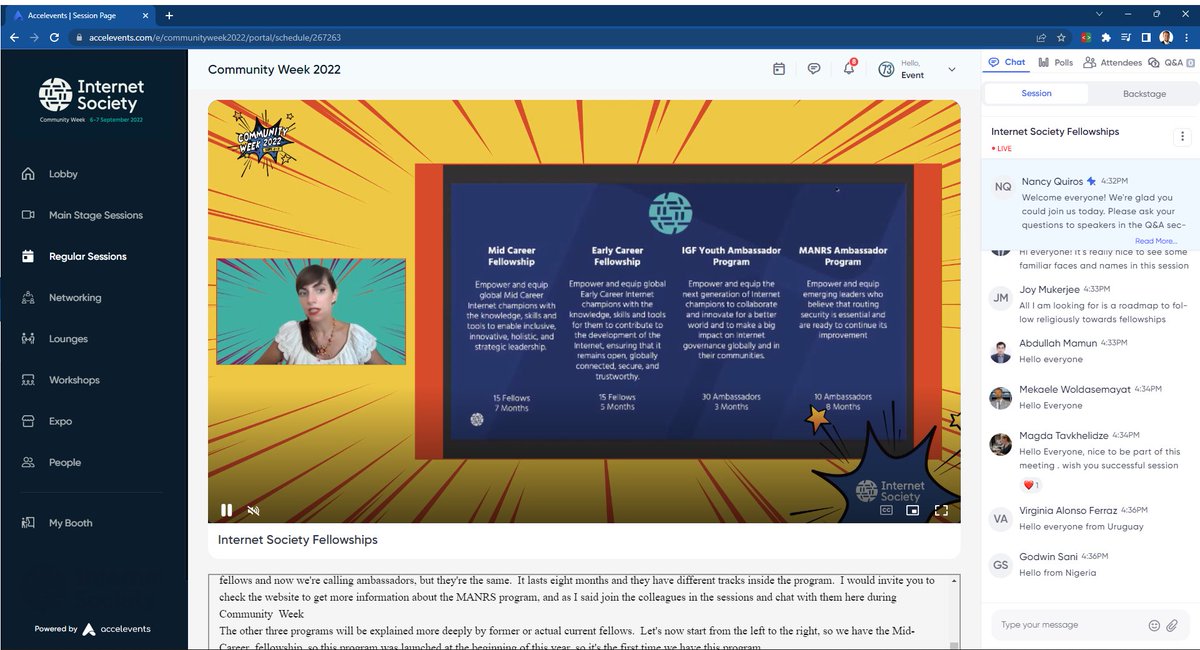Click the Internet Society Fellowships video title
Screen dimensions: 1200x650
point(298,539)
